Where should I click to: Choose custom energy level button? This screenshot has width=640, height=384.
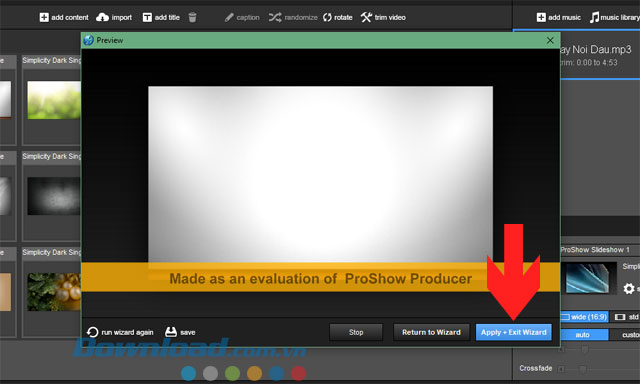point(626,335)
